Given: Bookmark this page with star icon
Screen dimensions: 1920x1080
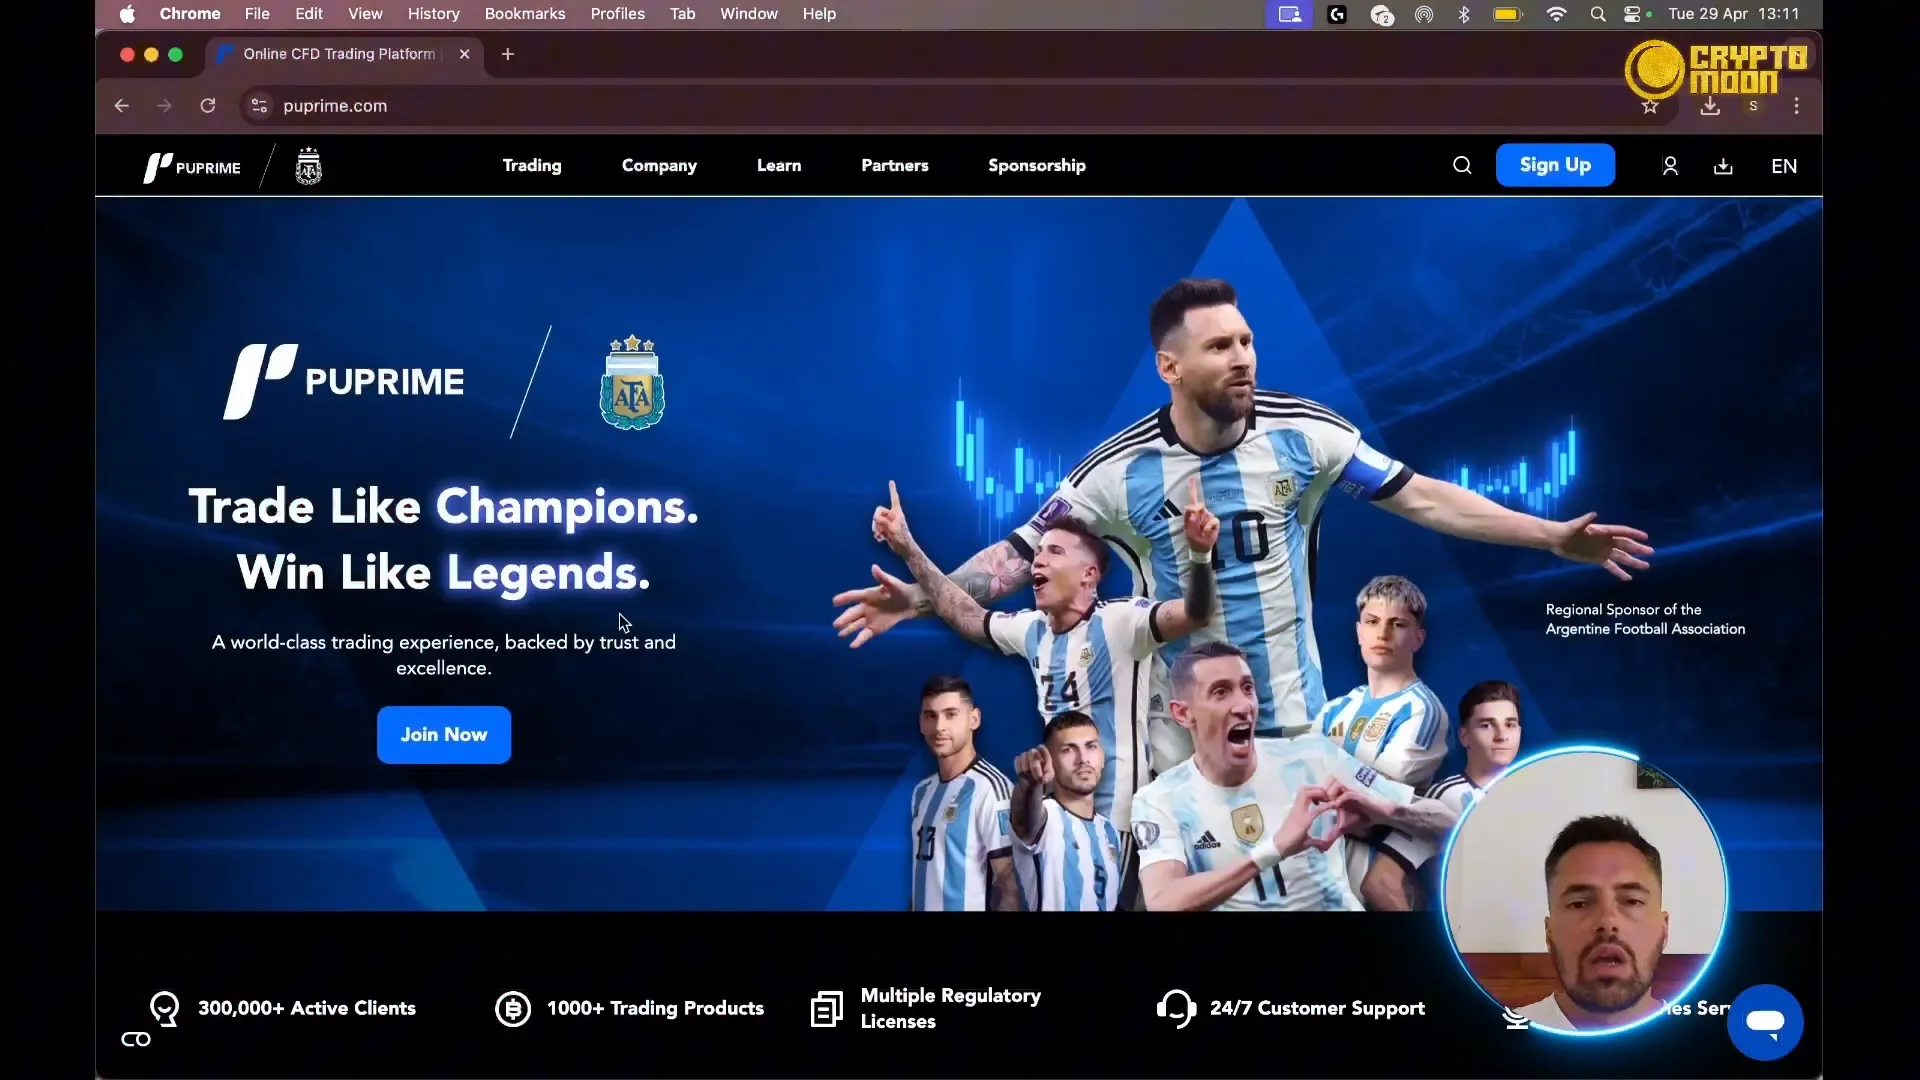Looking at the screenshot, I should click(x=1650, y=106).
